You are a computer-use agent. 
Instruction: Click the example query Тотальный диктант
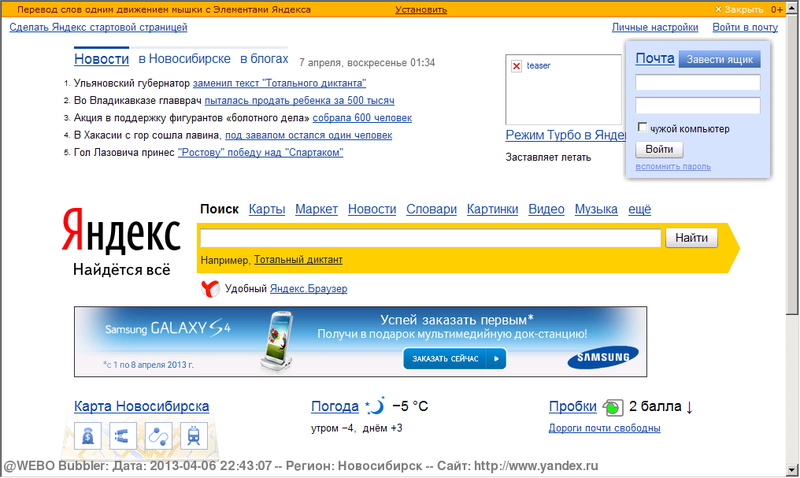pos(298,260)
